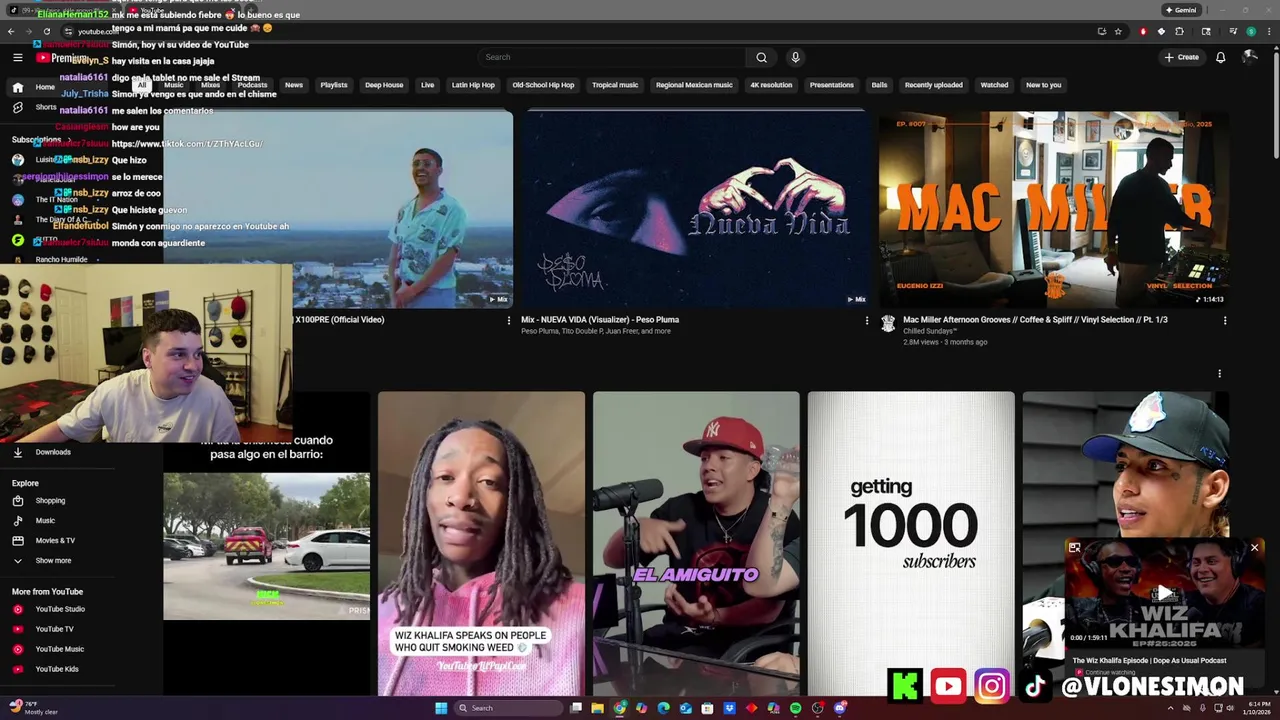Open the YouTube hamburger guide menu
Image resolution: width=1280 pixels, height=720 pixels.
pyautogui.click(x=17, y=57)
